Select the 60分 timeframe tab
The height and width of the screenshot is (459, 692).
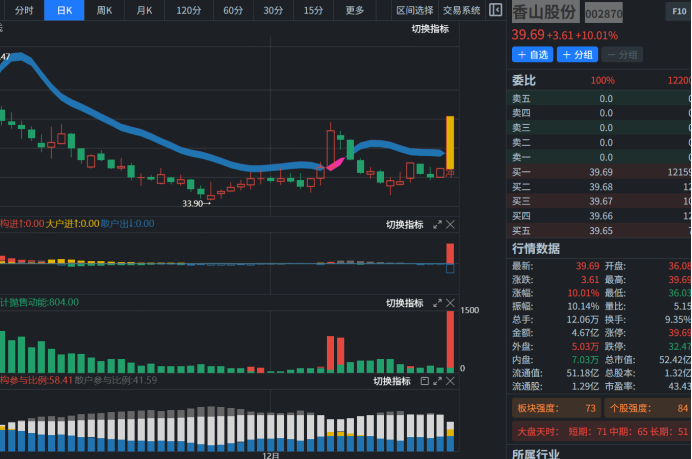tap(233, 10)
